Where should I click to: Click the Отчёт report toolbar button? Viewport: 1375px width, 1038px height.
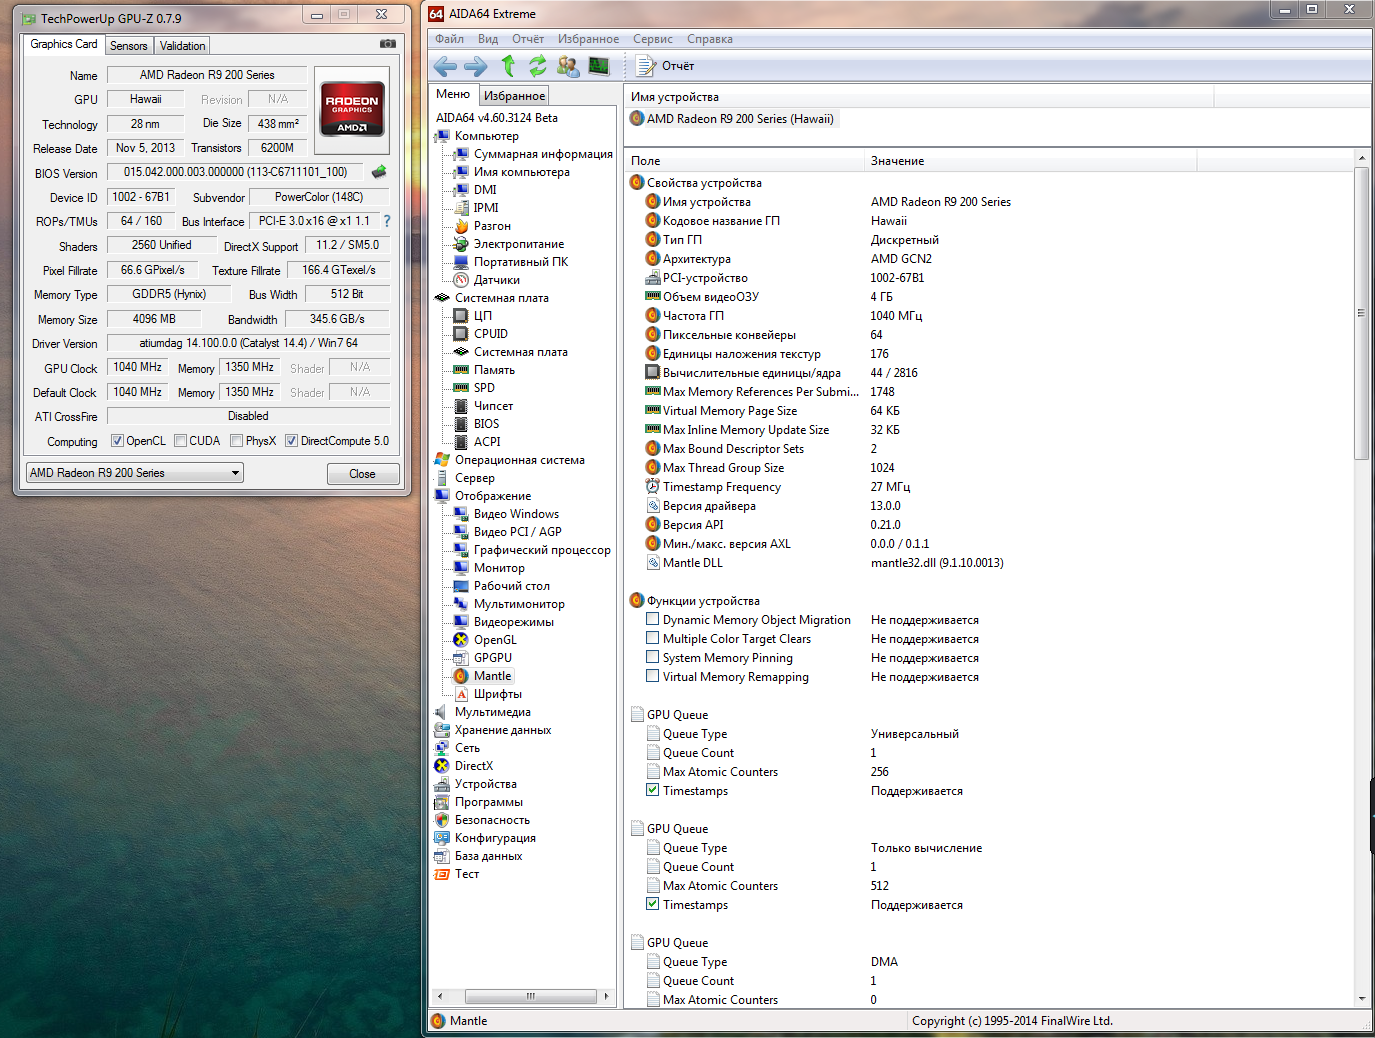666,66
